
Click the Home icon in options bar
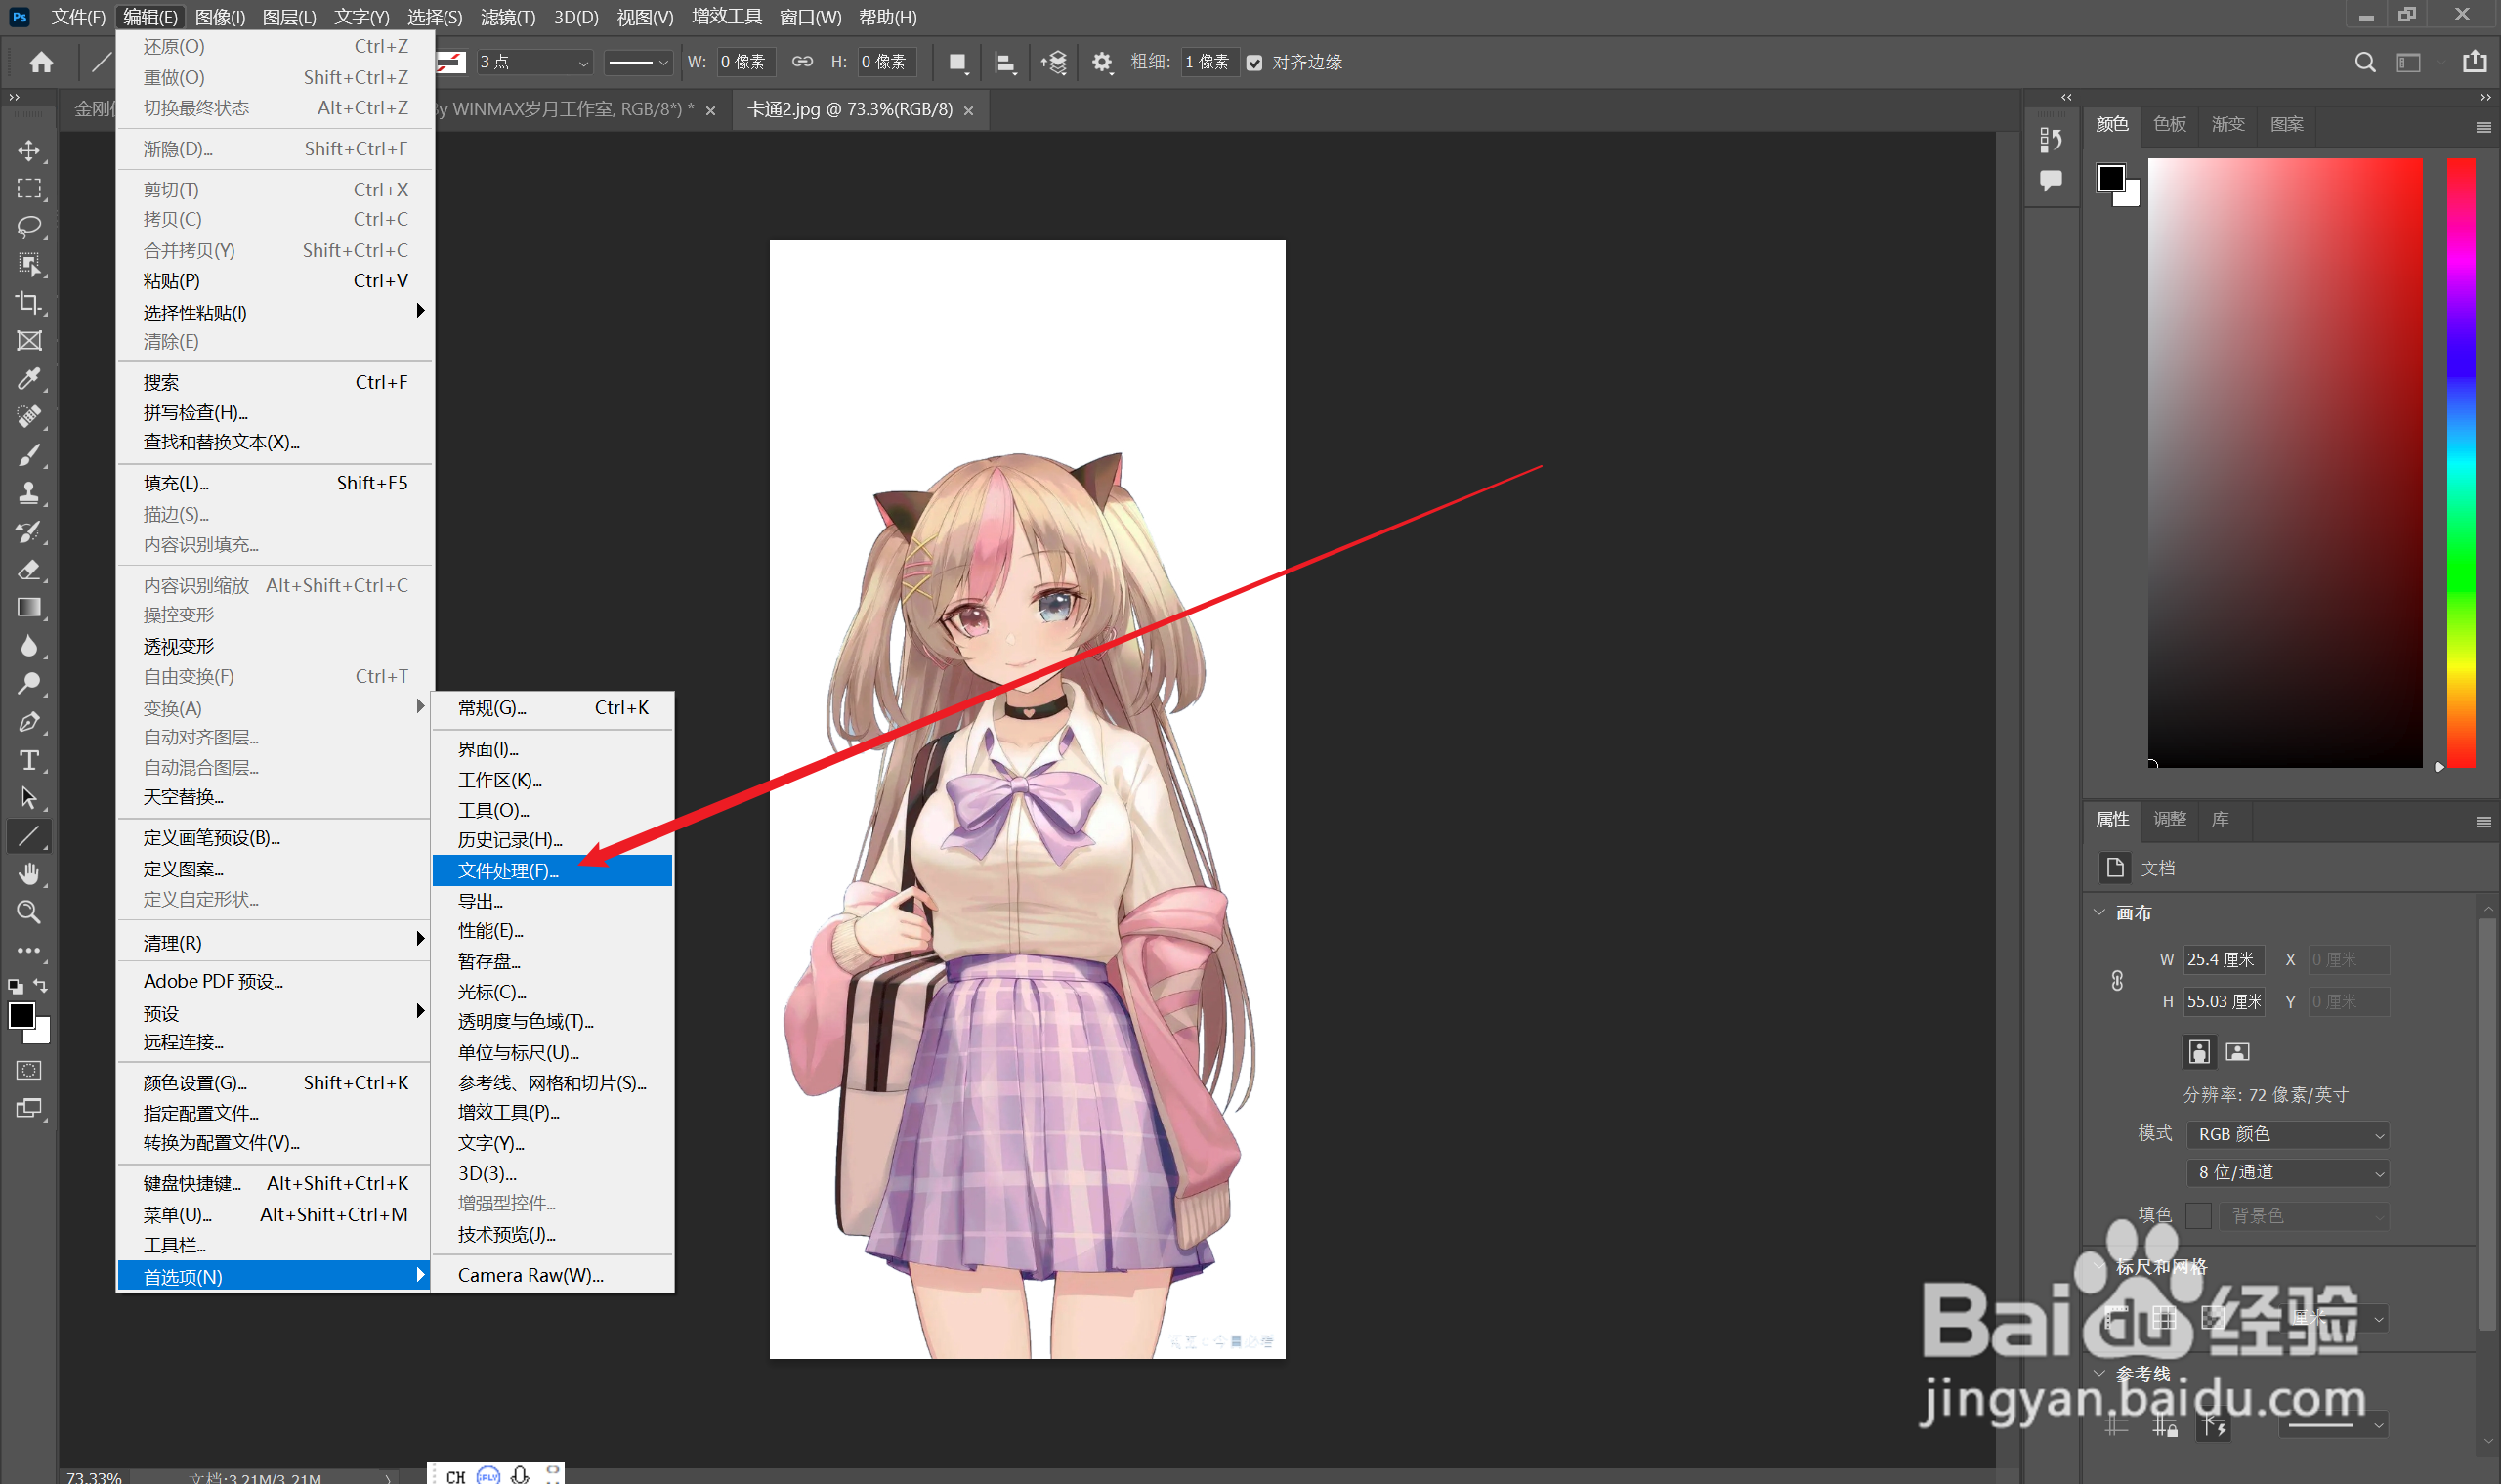pos(41,62)
